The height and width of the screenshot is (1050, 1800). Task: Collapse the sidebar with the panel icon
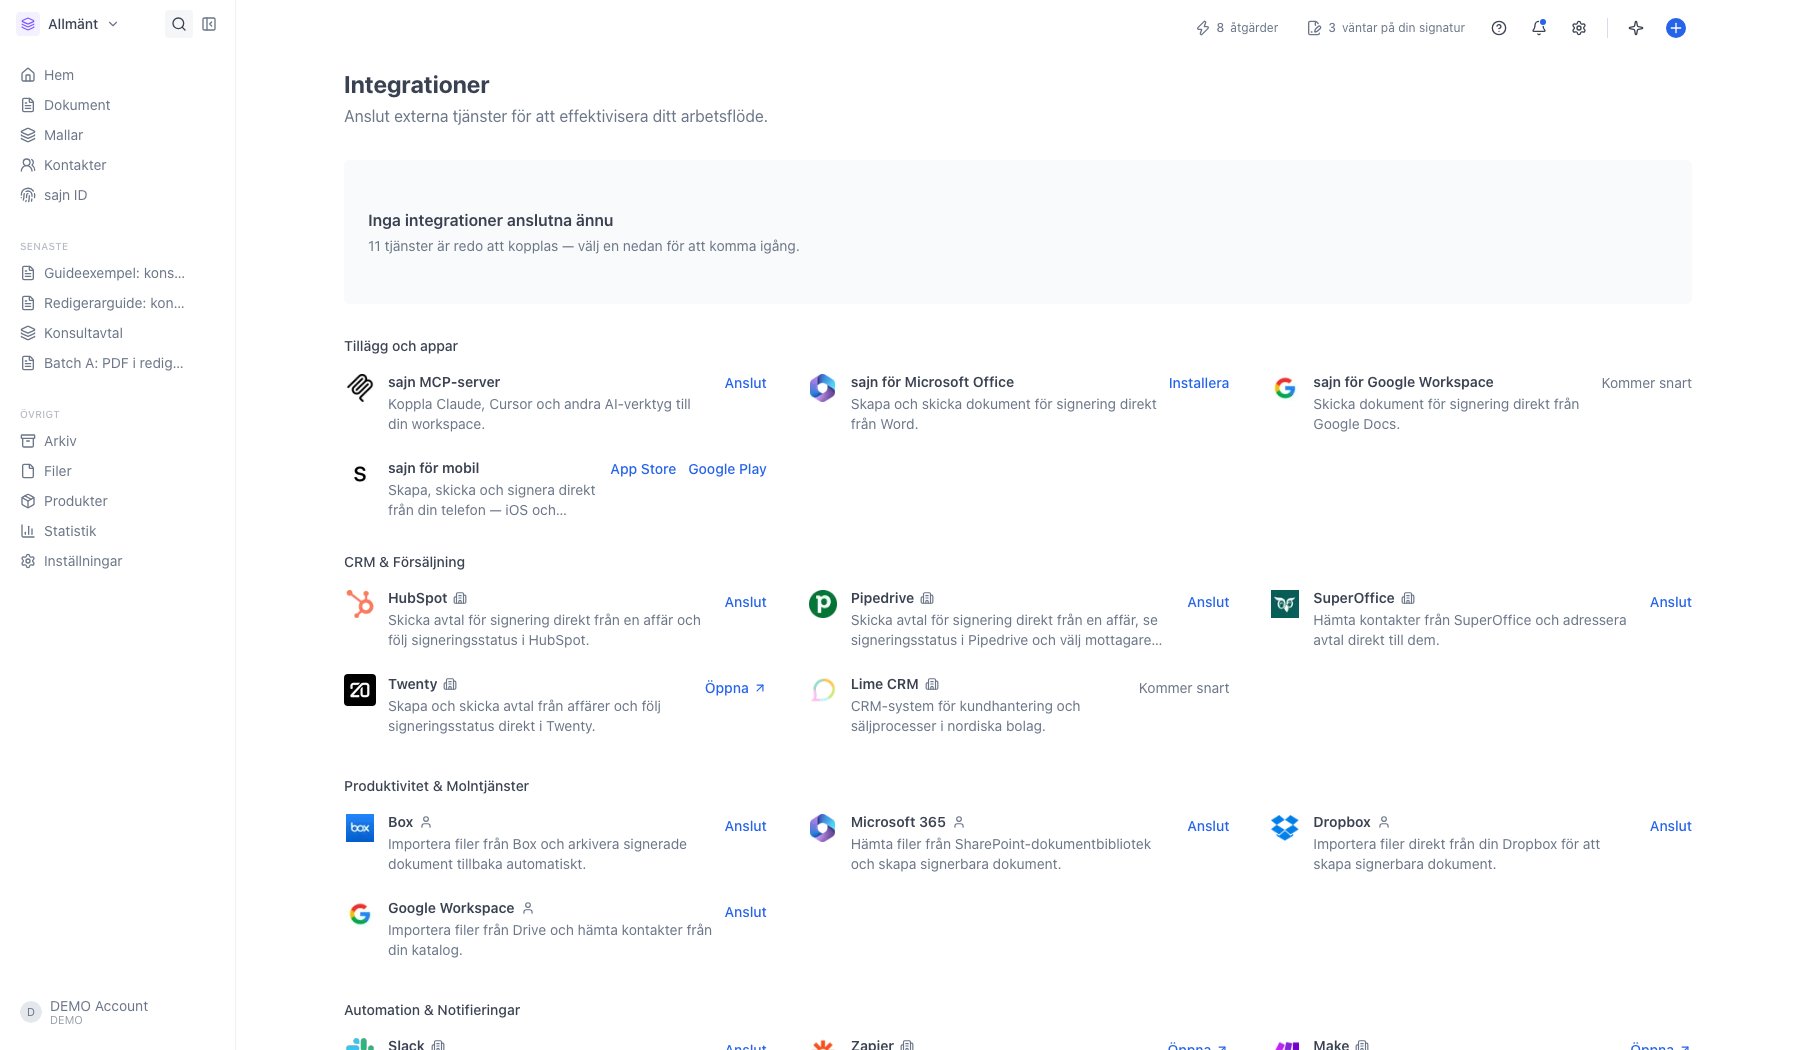209,24
